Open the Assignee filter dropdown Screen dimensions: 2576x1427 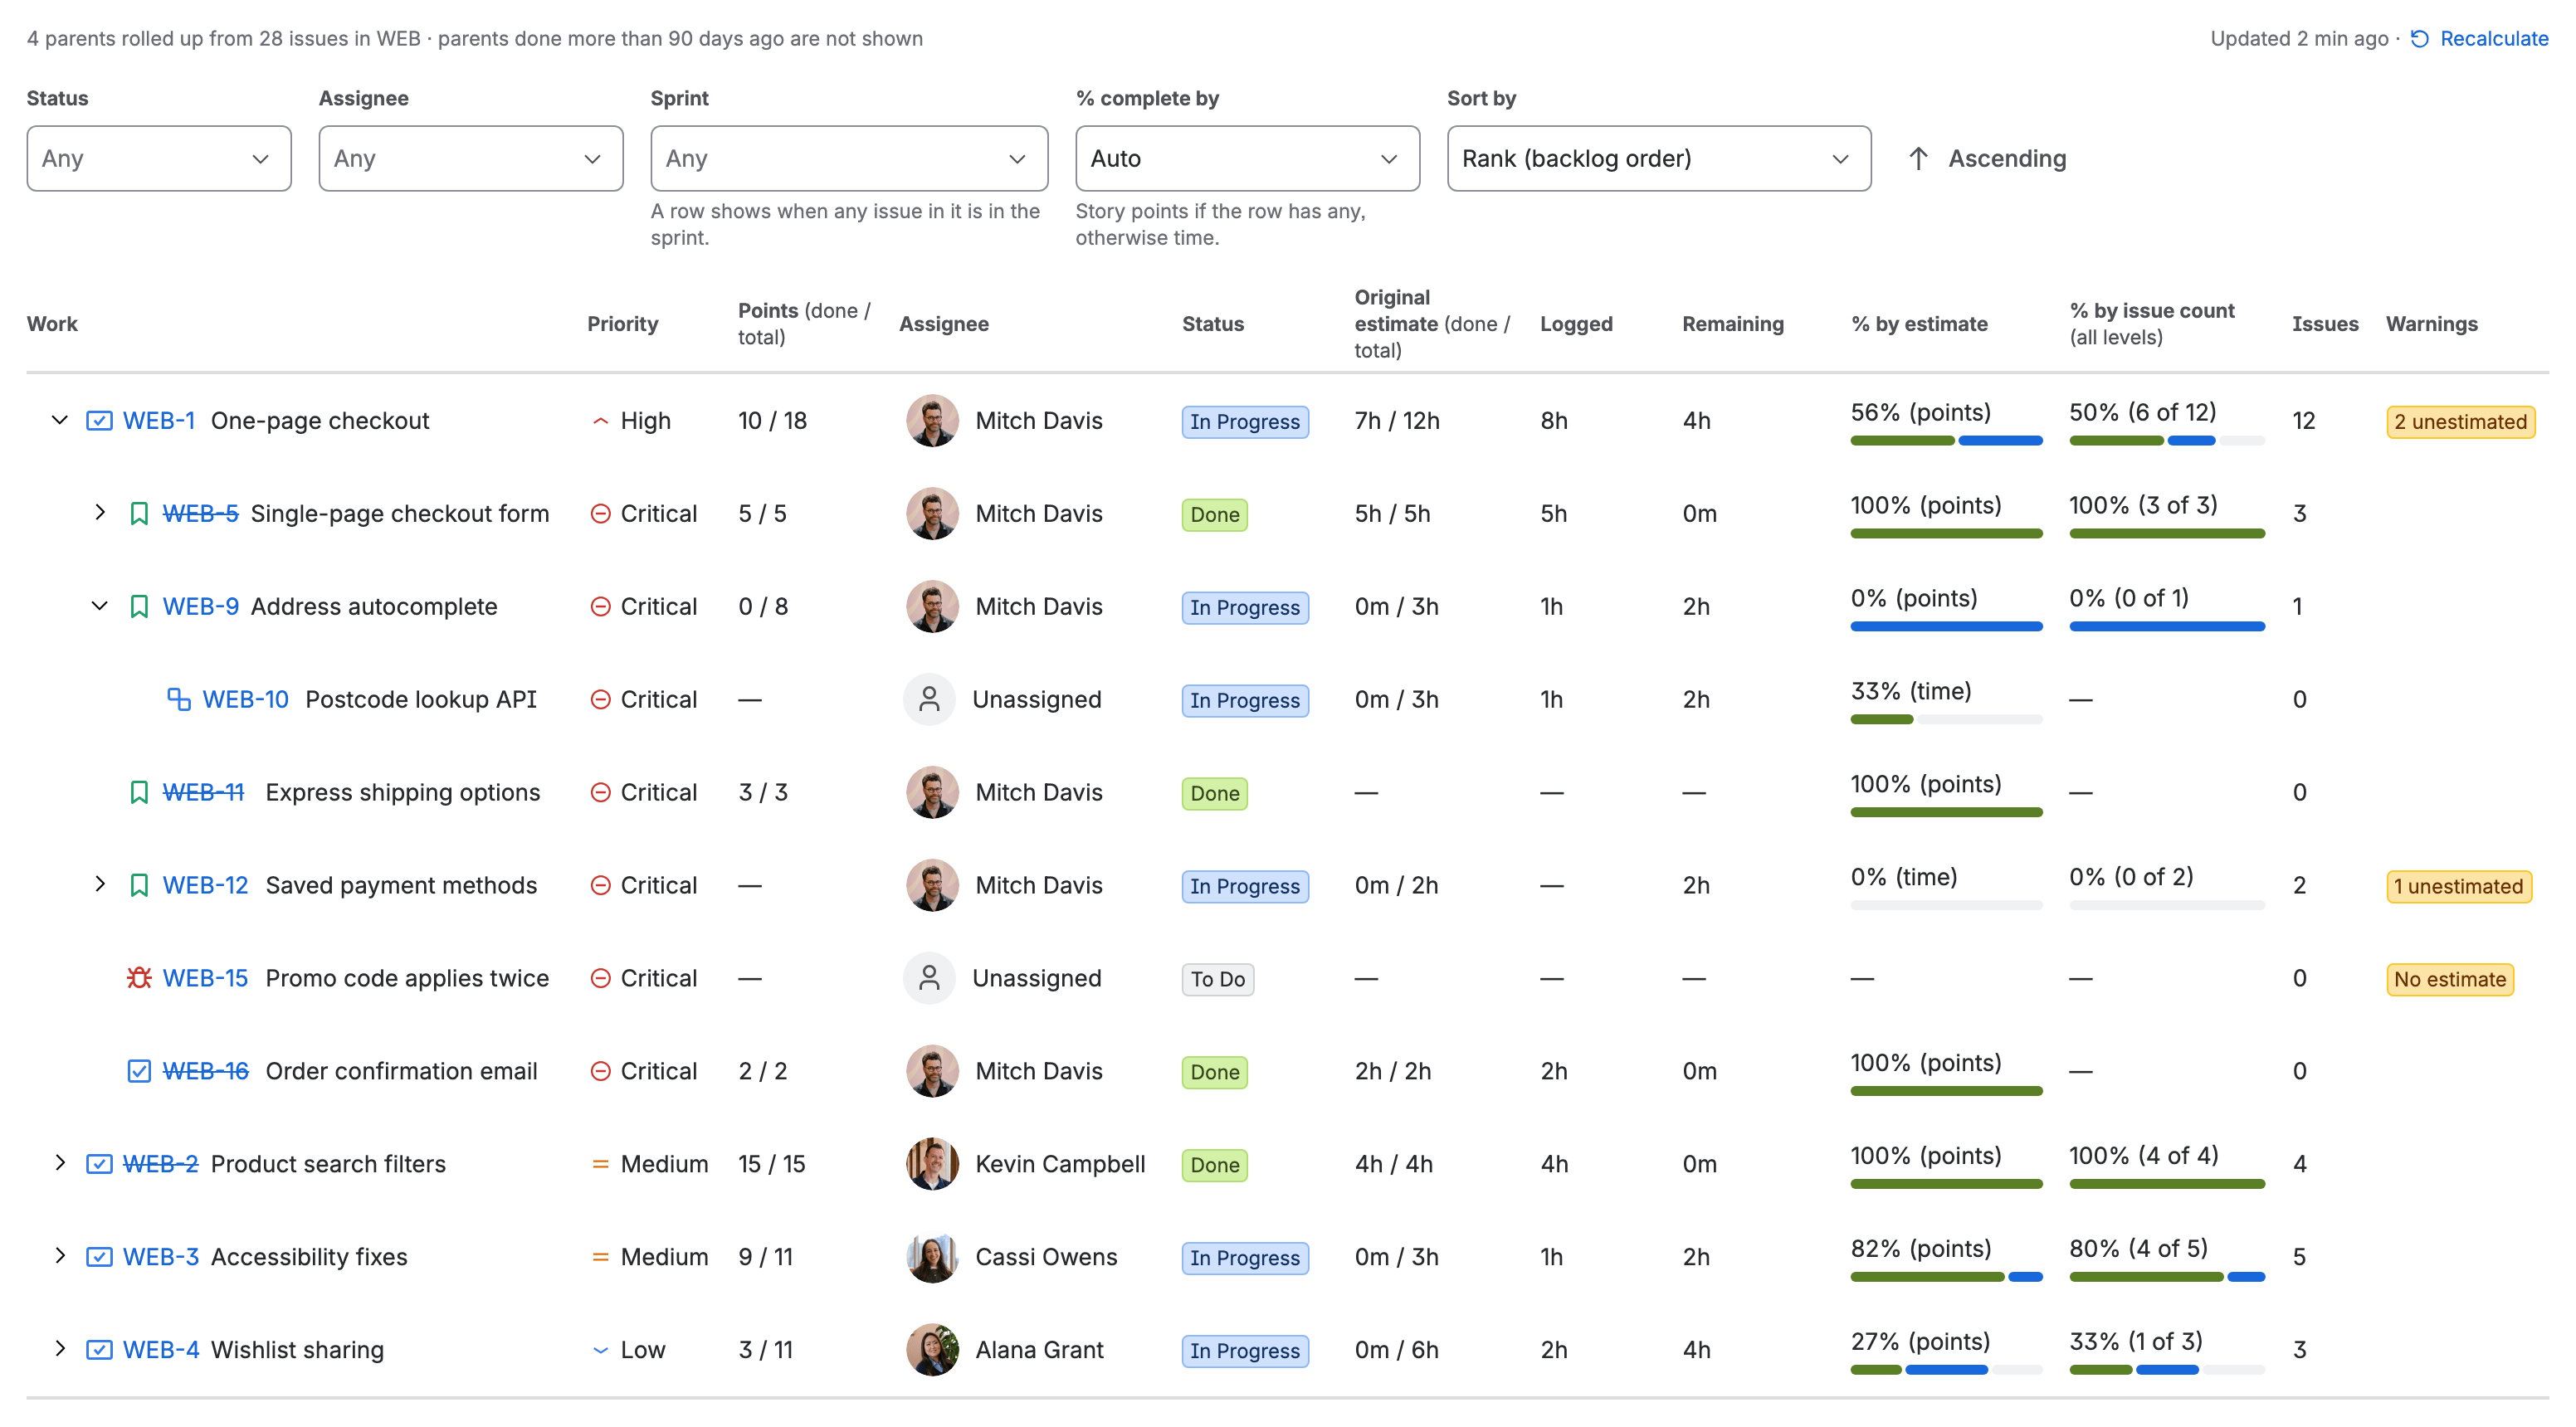(x=471, y=159)
